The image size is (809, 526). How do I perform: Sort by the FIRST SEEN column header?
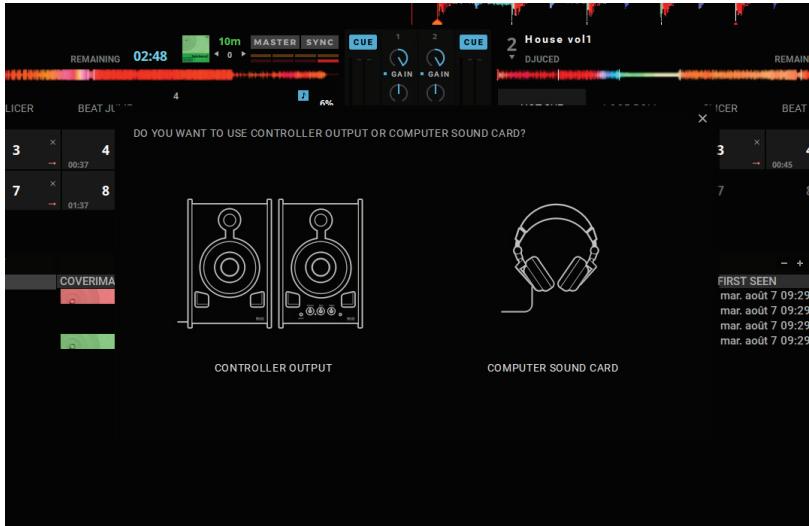[763, 281]
